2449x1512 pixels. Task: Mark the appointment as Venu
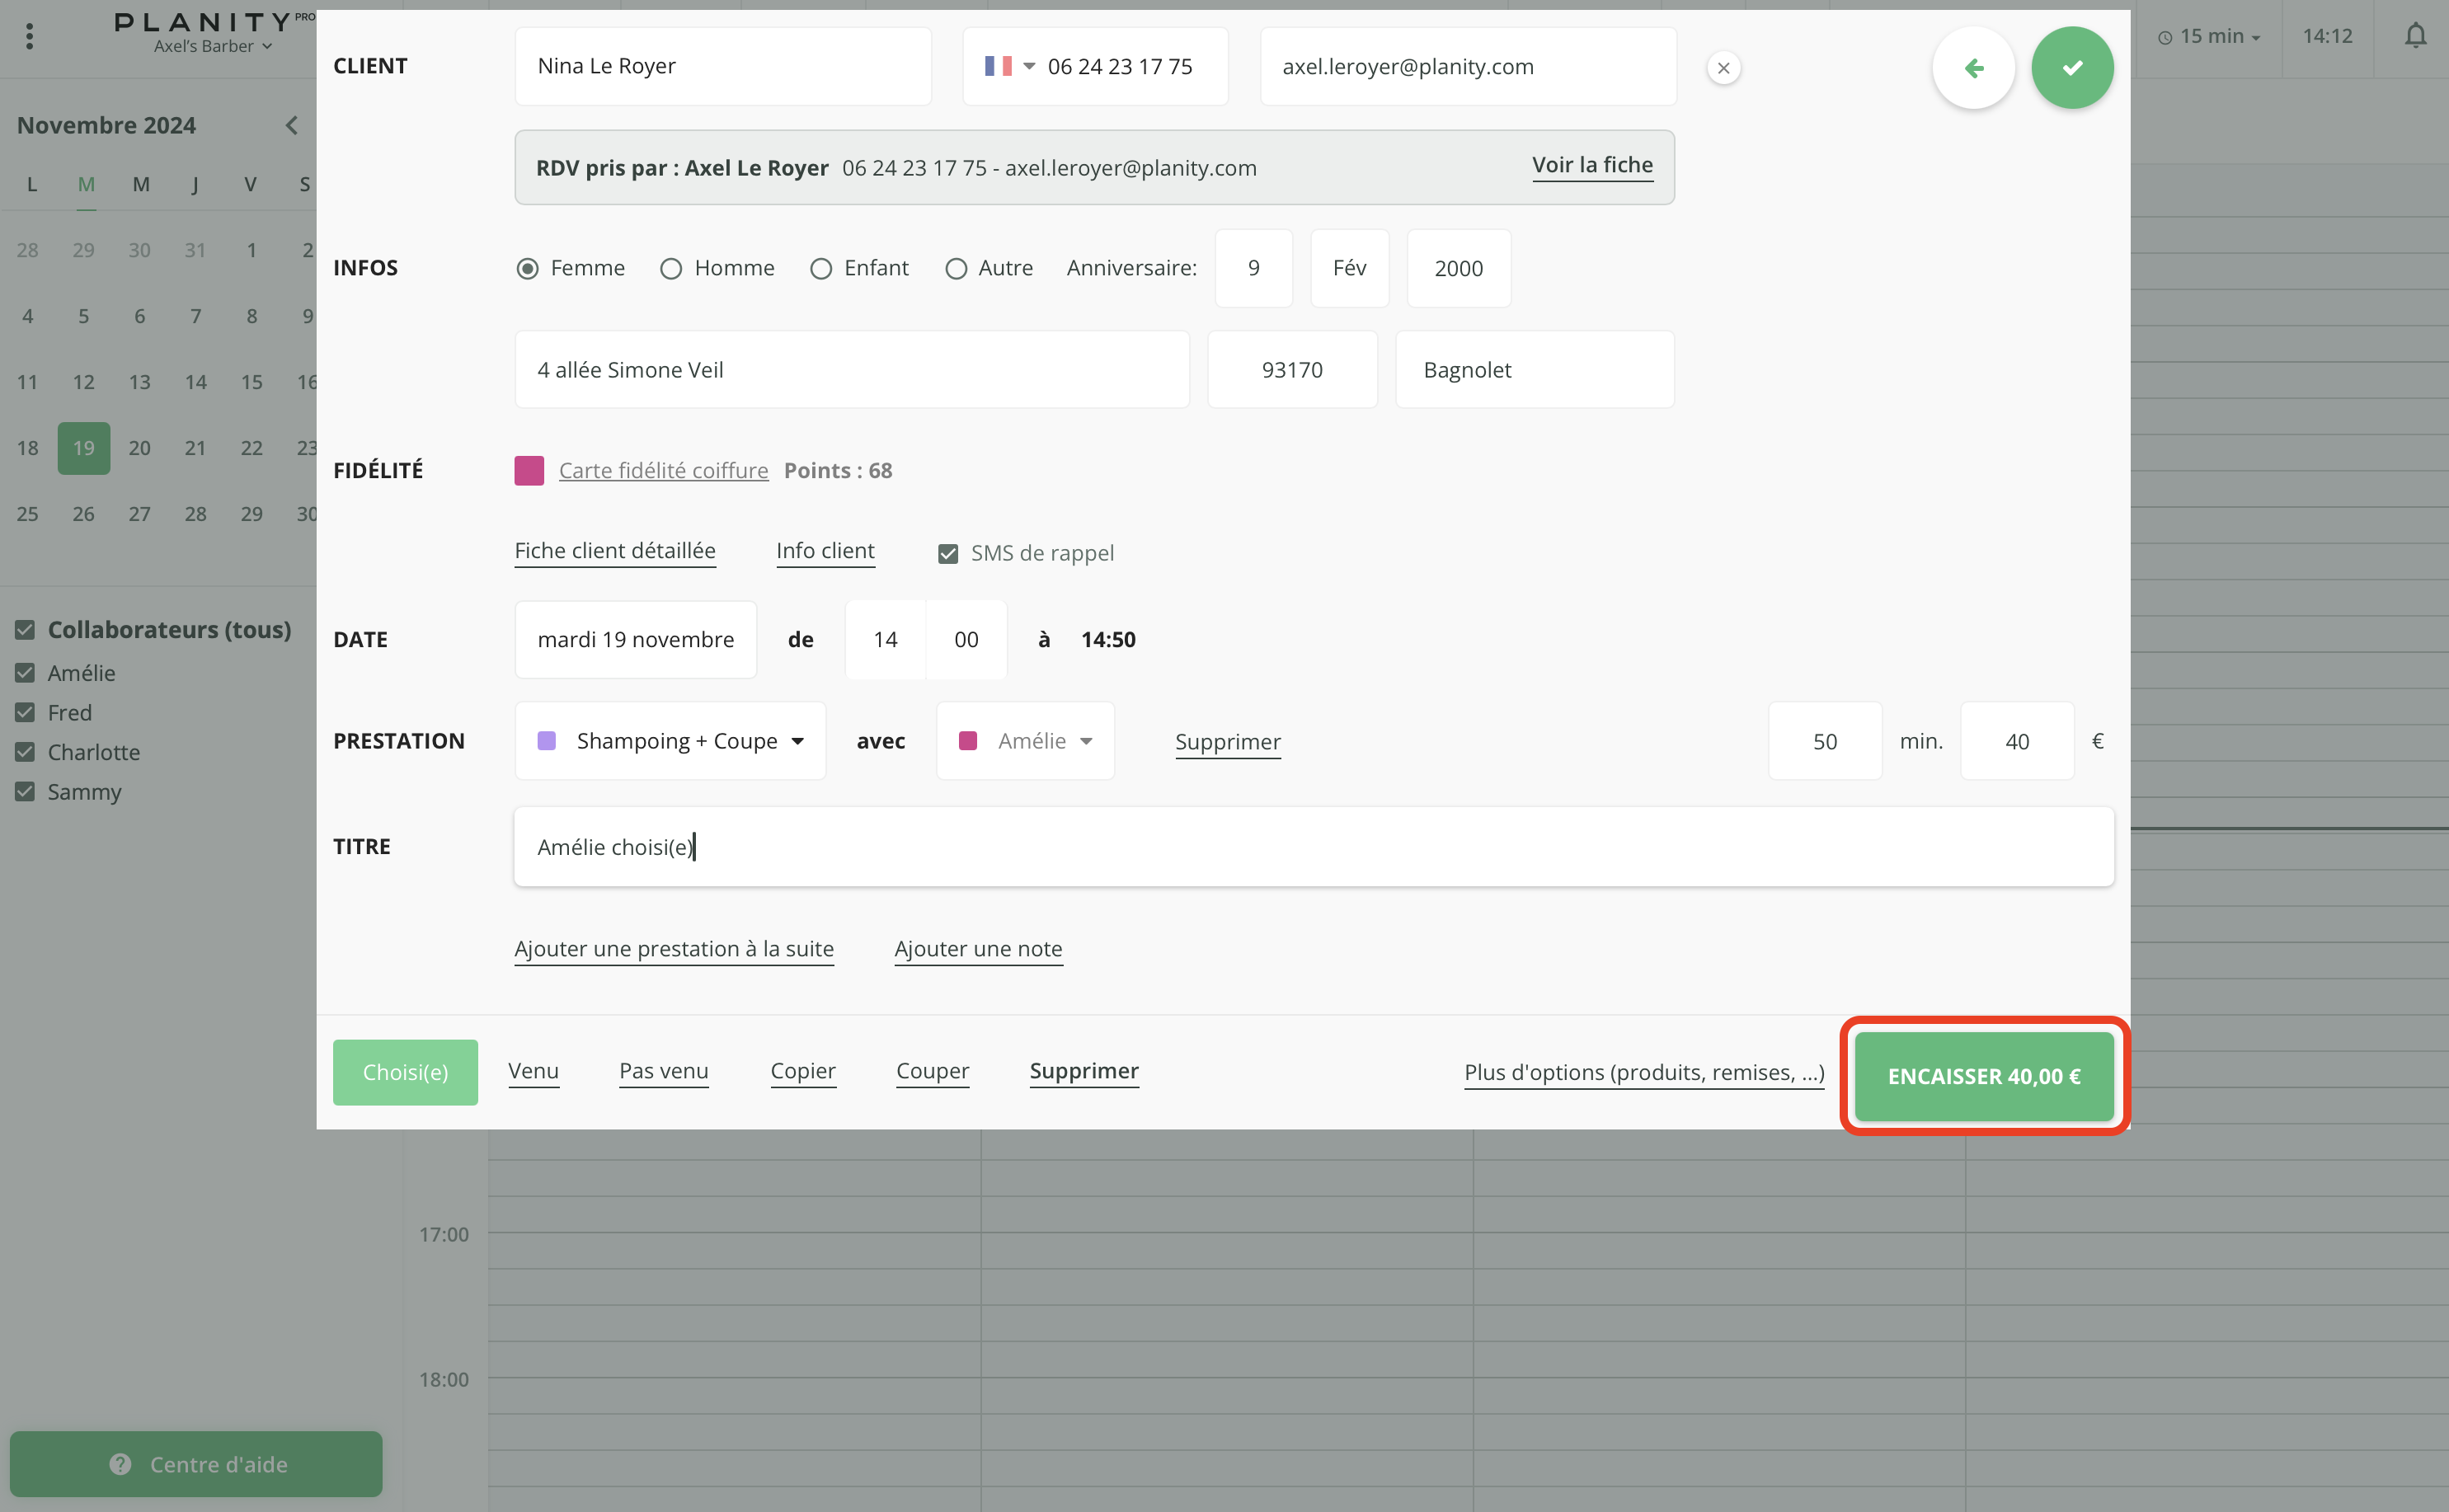533,1070
